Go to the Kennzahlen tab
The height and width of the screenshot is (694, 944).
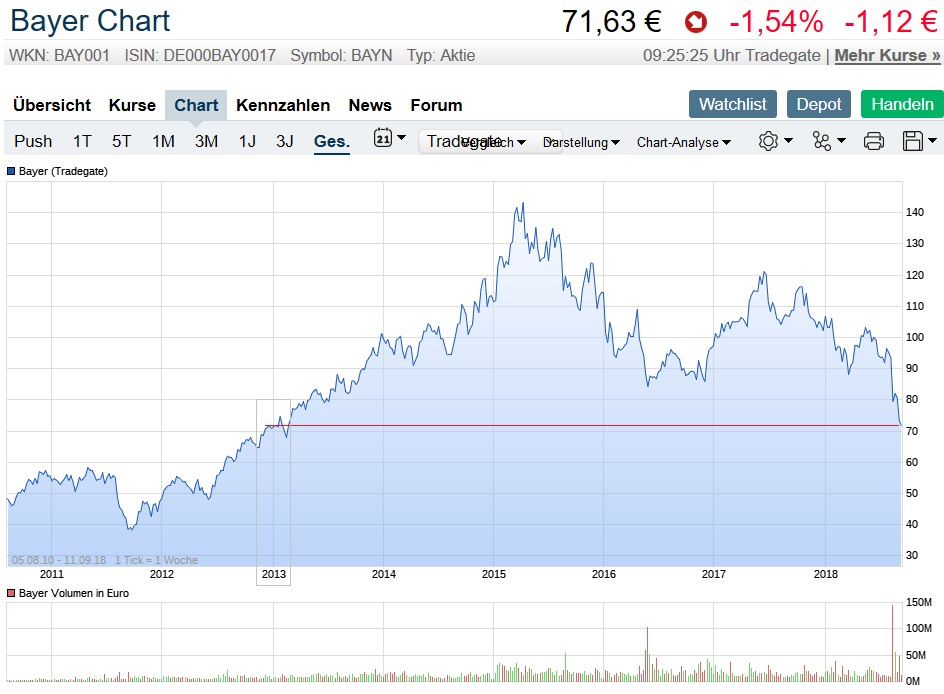(283, 105)
